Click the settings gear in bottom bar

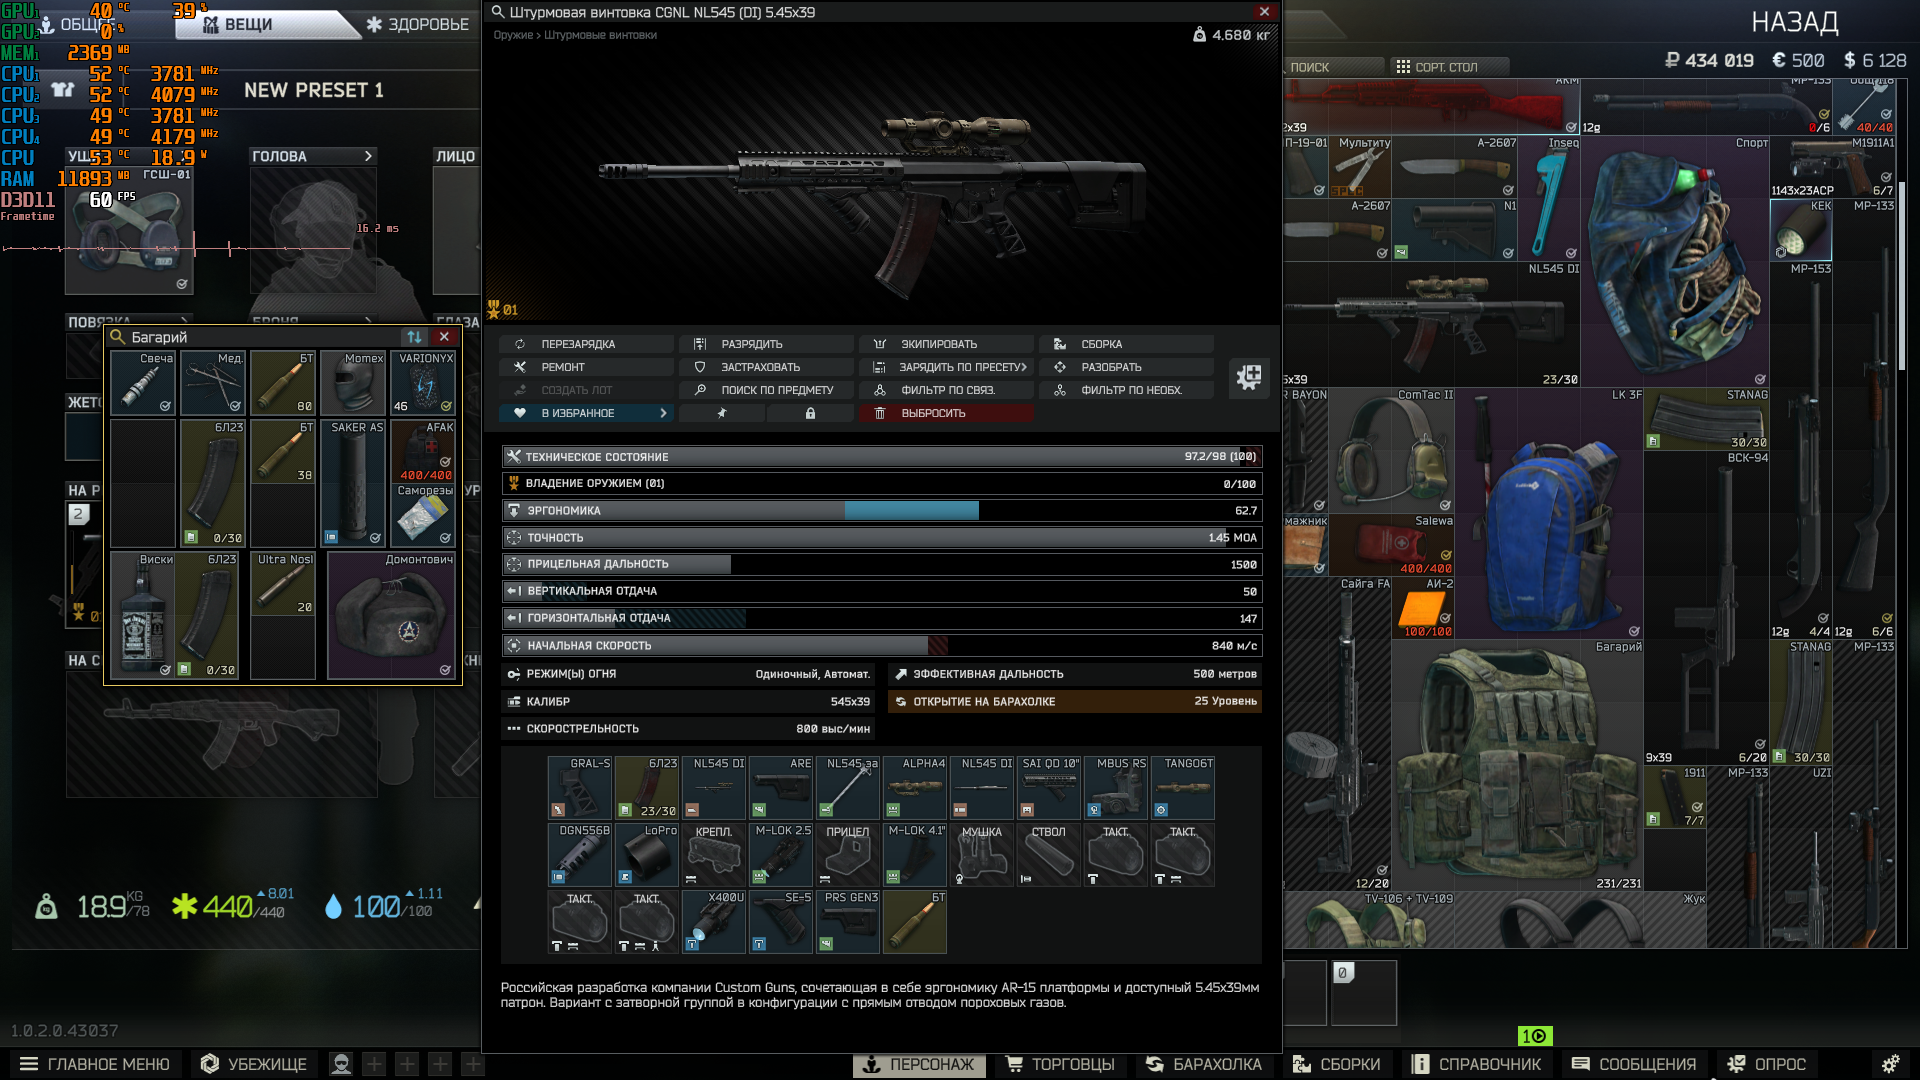(1890, 1064)
